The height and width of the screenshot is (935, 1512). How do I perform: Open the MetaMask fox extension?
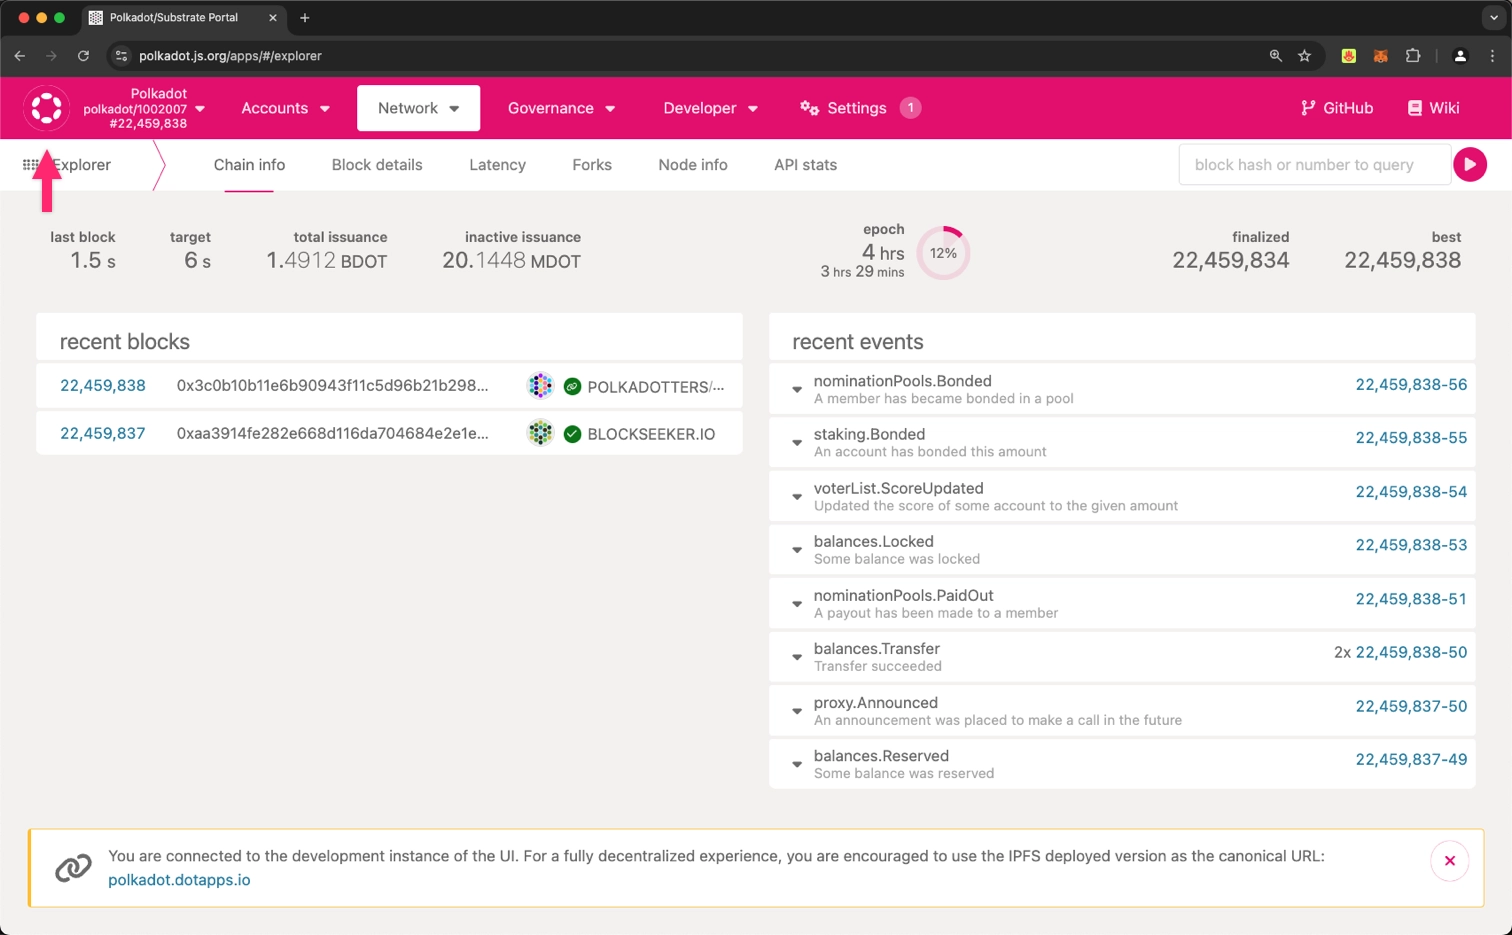1380,56
